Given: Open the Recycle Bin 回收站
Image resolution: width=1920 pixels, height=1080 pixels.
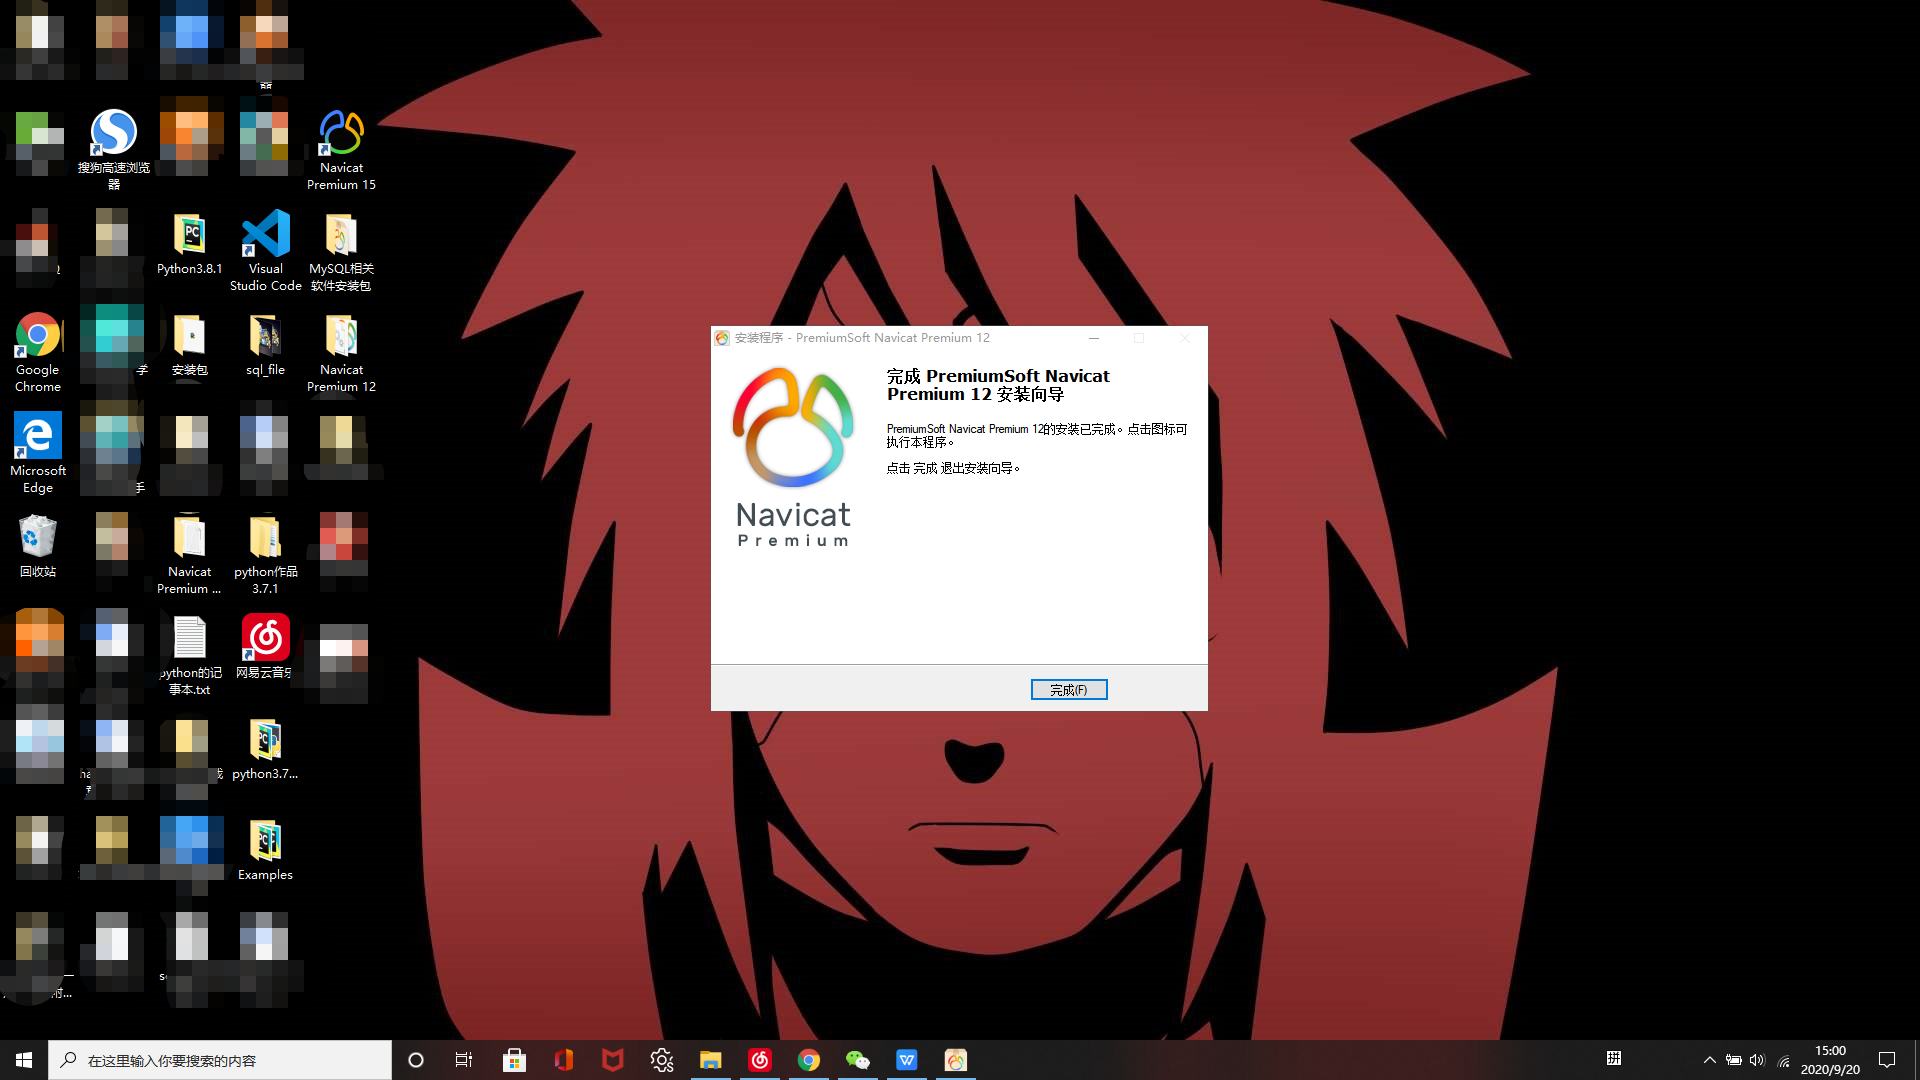Looking at the screenshot, I should pos(38,546).
